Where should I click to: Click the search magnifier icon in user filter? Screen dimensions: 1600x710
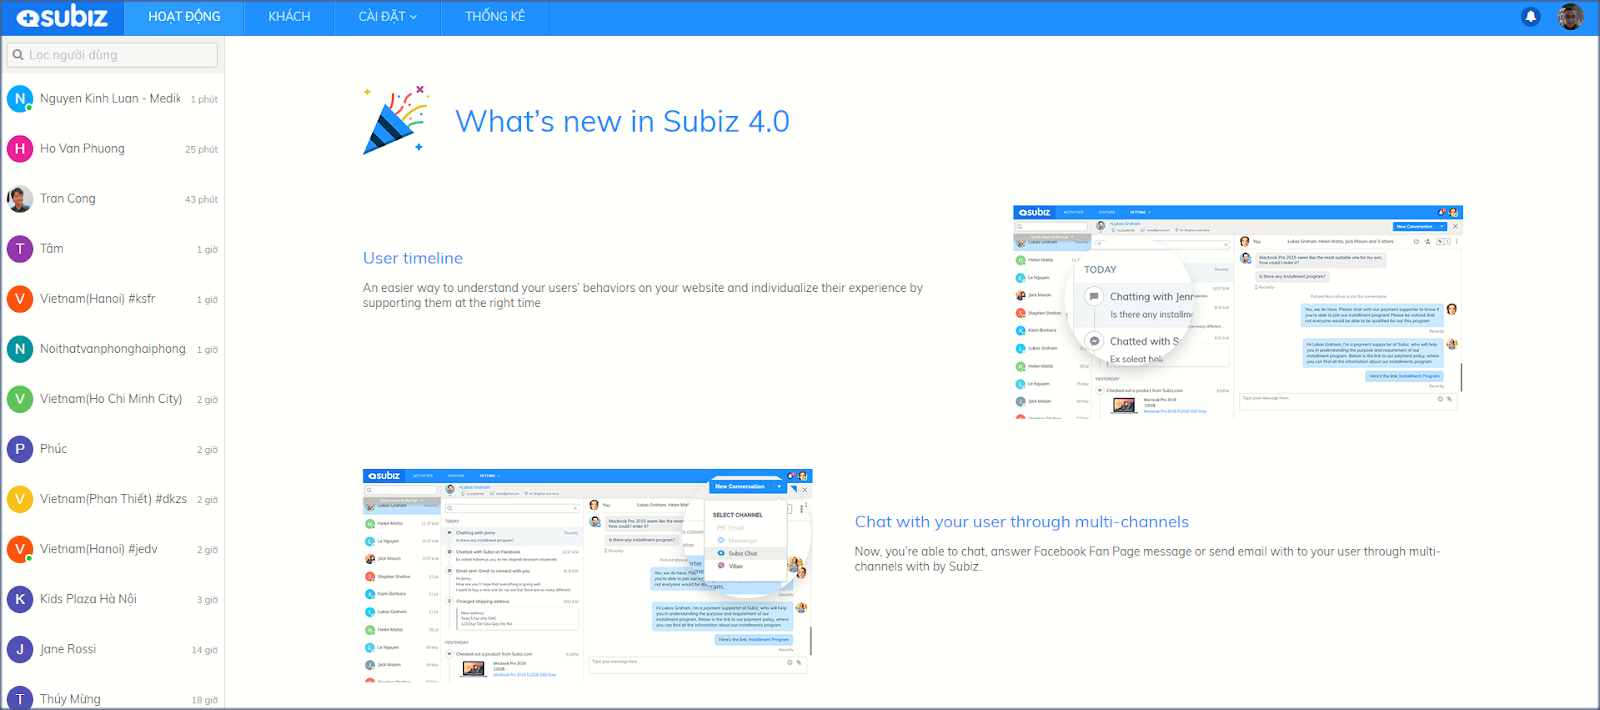pyautogui.click(x=18, y=55)
